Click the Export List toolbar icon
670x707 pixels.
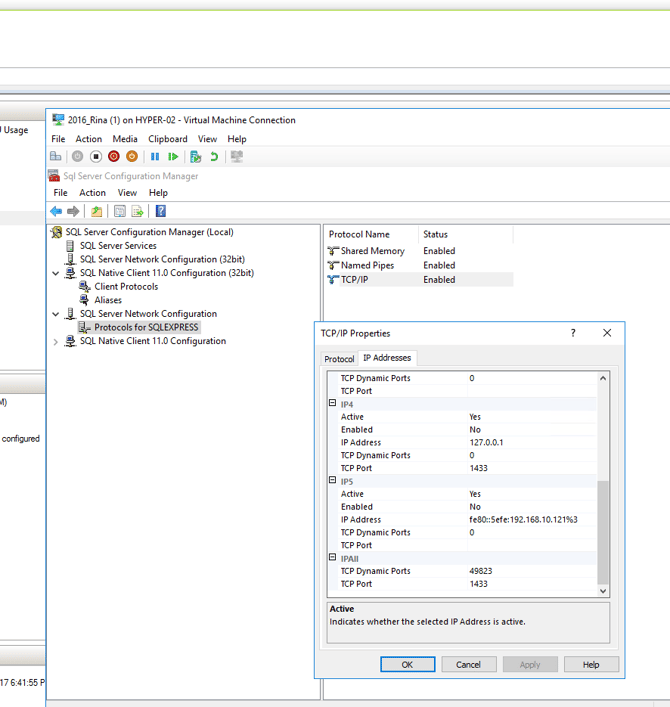pyautogui.click(x=137, y=211)
